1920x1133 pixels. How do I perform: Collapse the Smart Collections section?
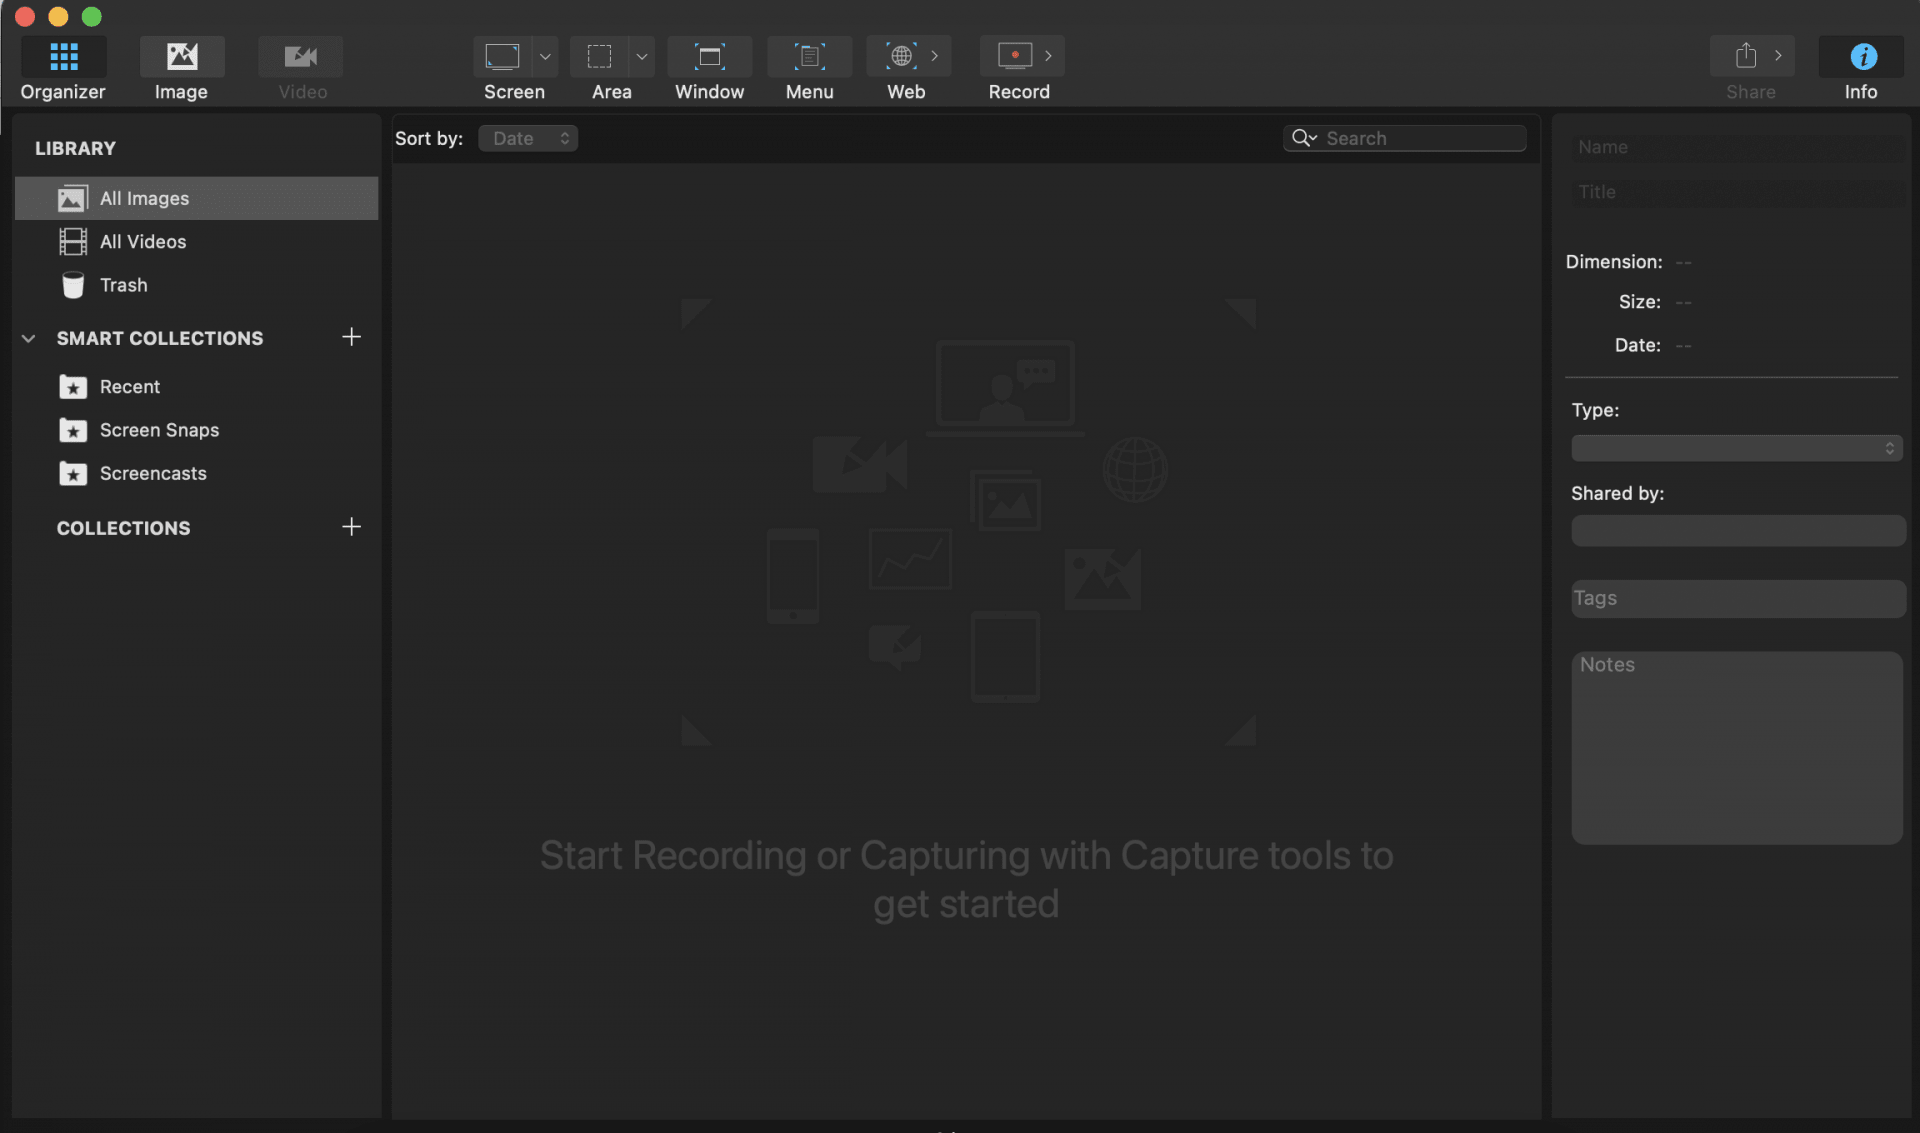point(29,338)
